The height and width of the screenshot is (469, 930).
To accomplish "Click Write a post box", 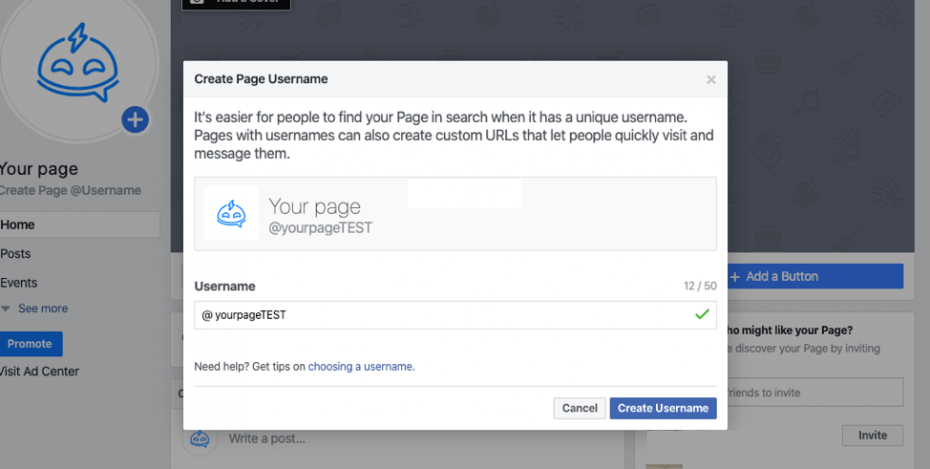I will (267, 439).
